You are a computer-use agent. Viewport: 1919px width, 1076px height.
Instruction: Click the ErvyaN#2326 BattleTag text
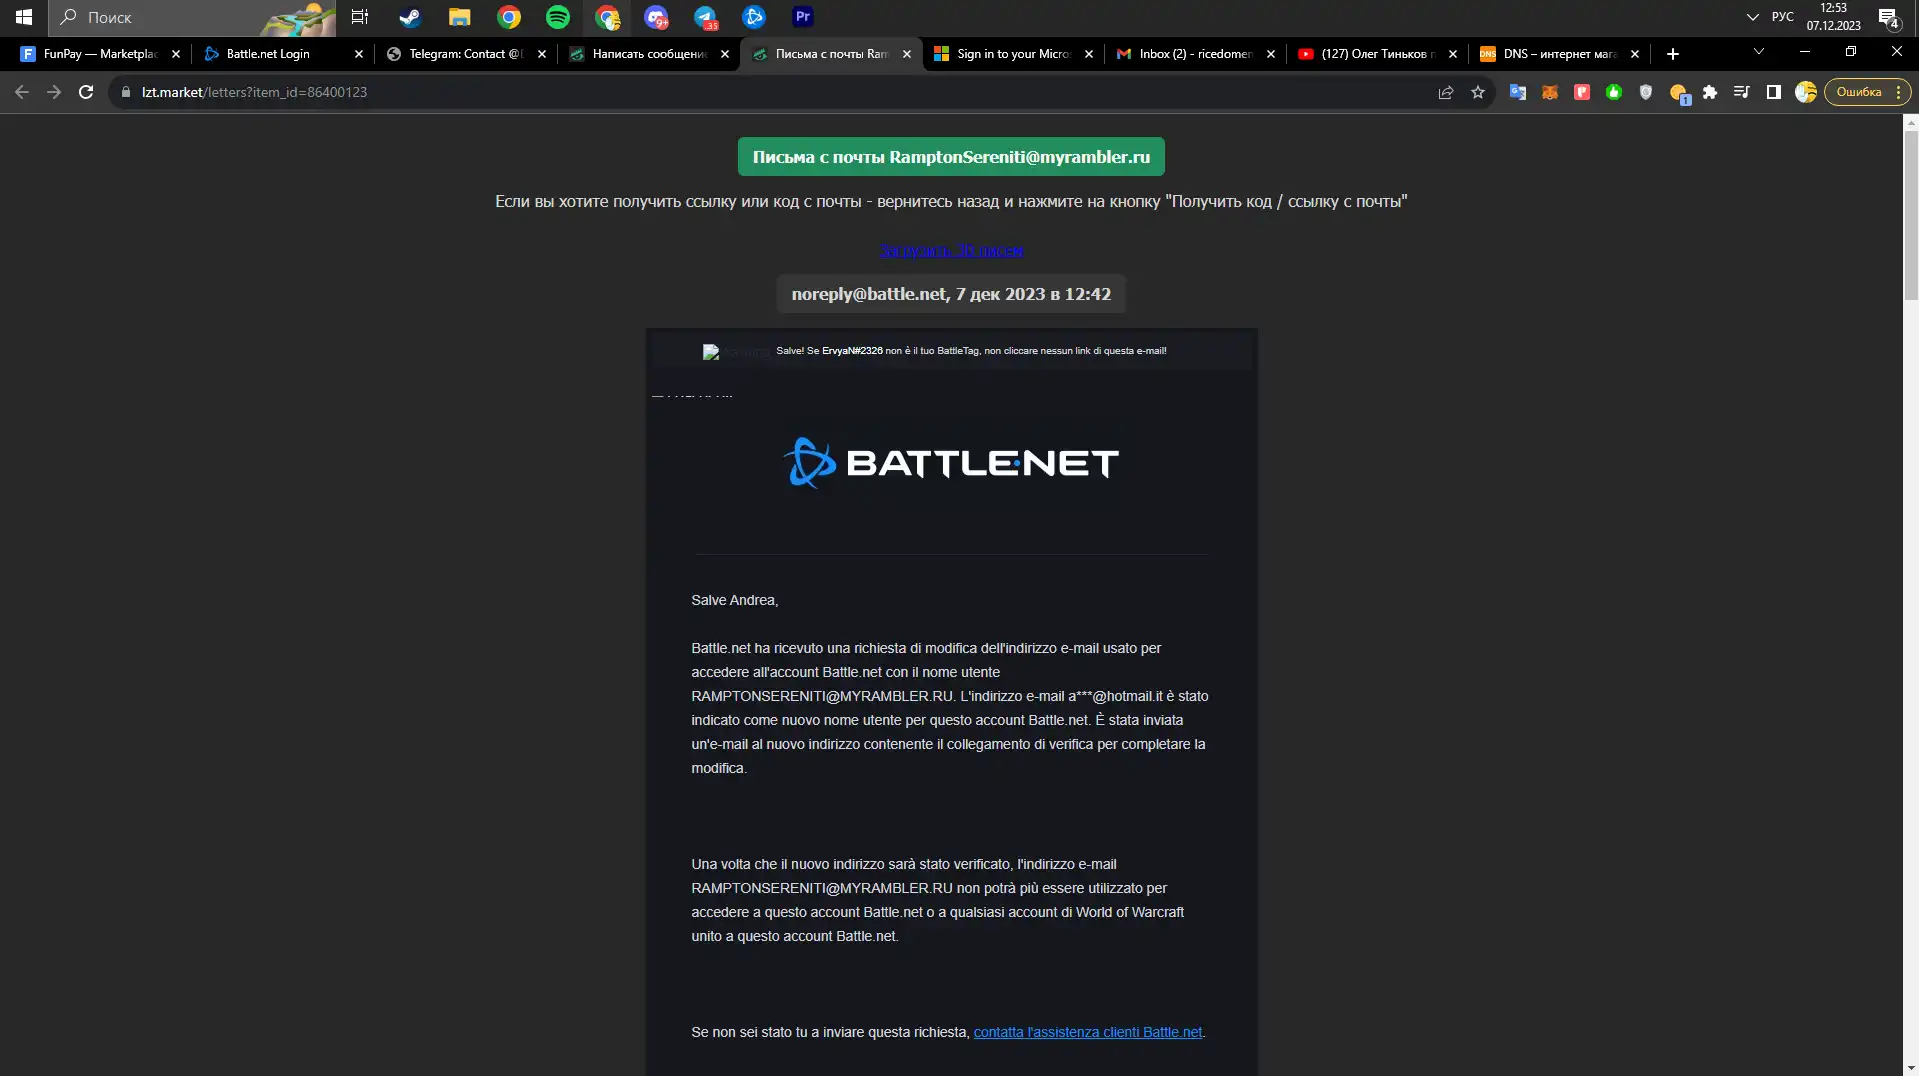(852, 351)
